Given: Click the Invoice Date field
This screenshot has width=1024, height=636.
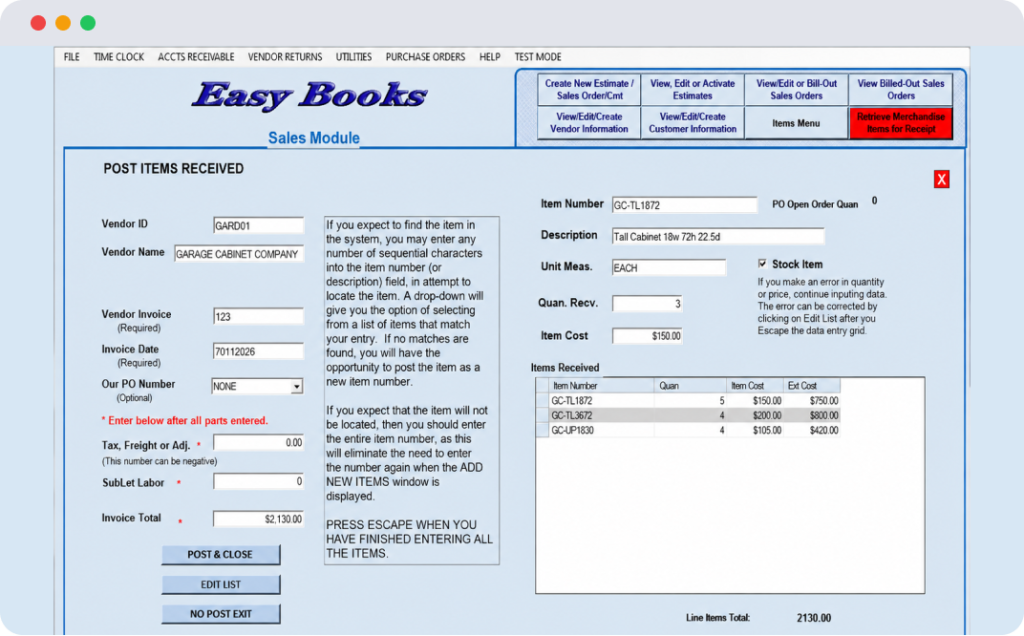Looking at the screenshot, I should 258,351.
